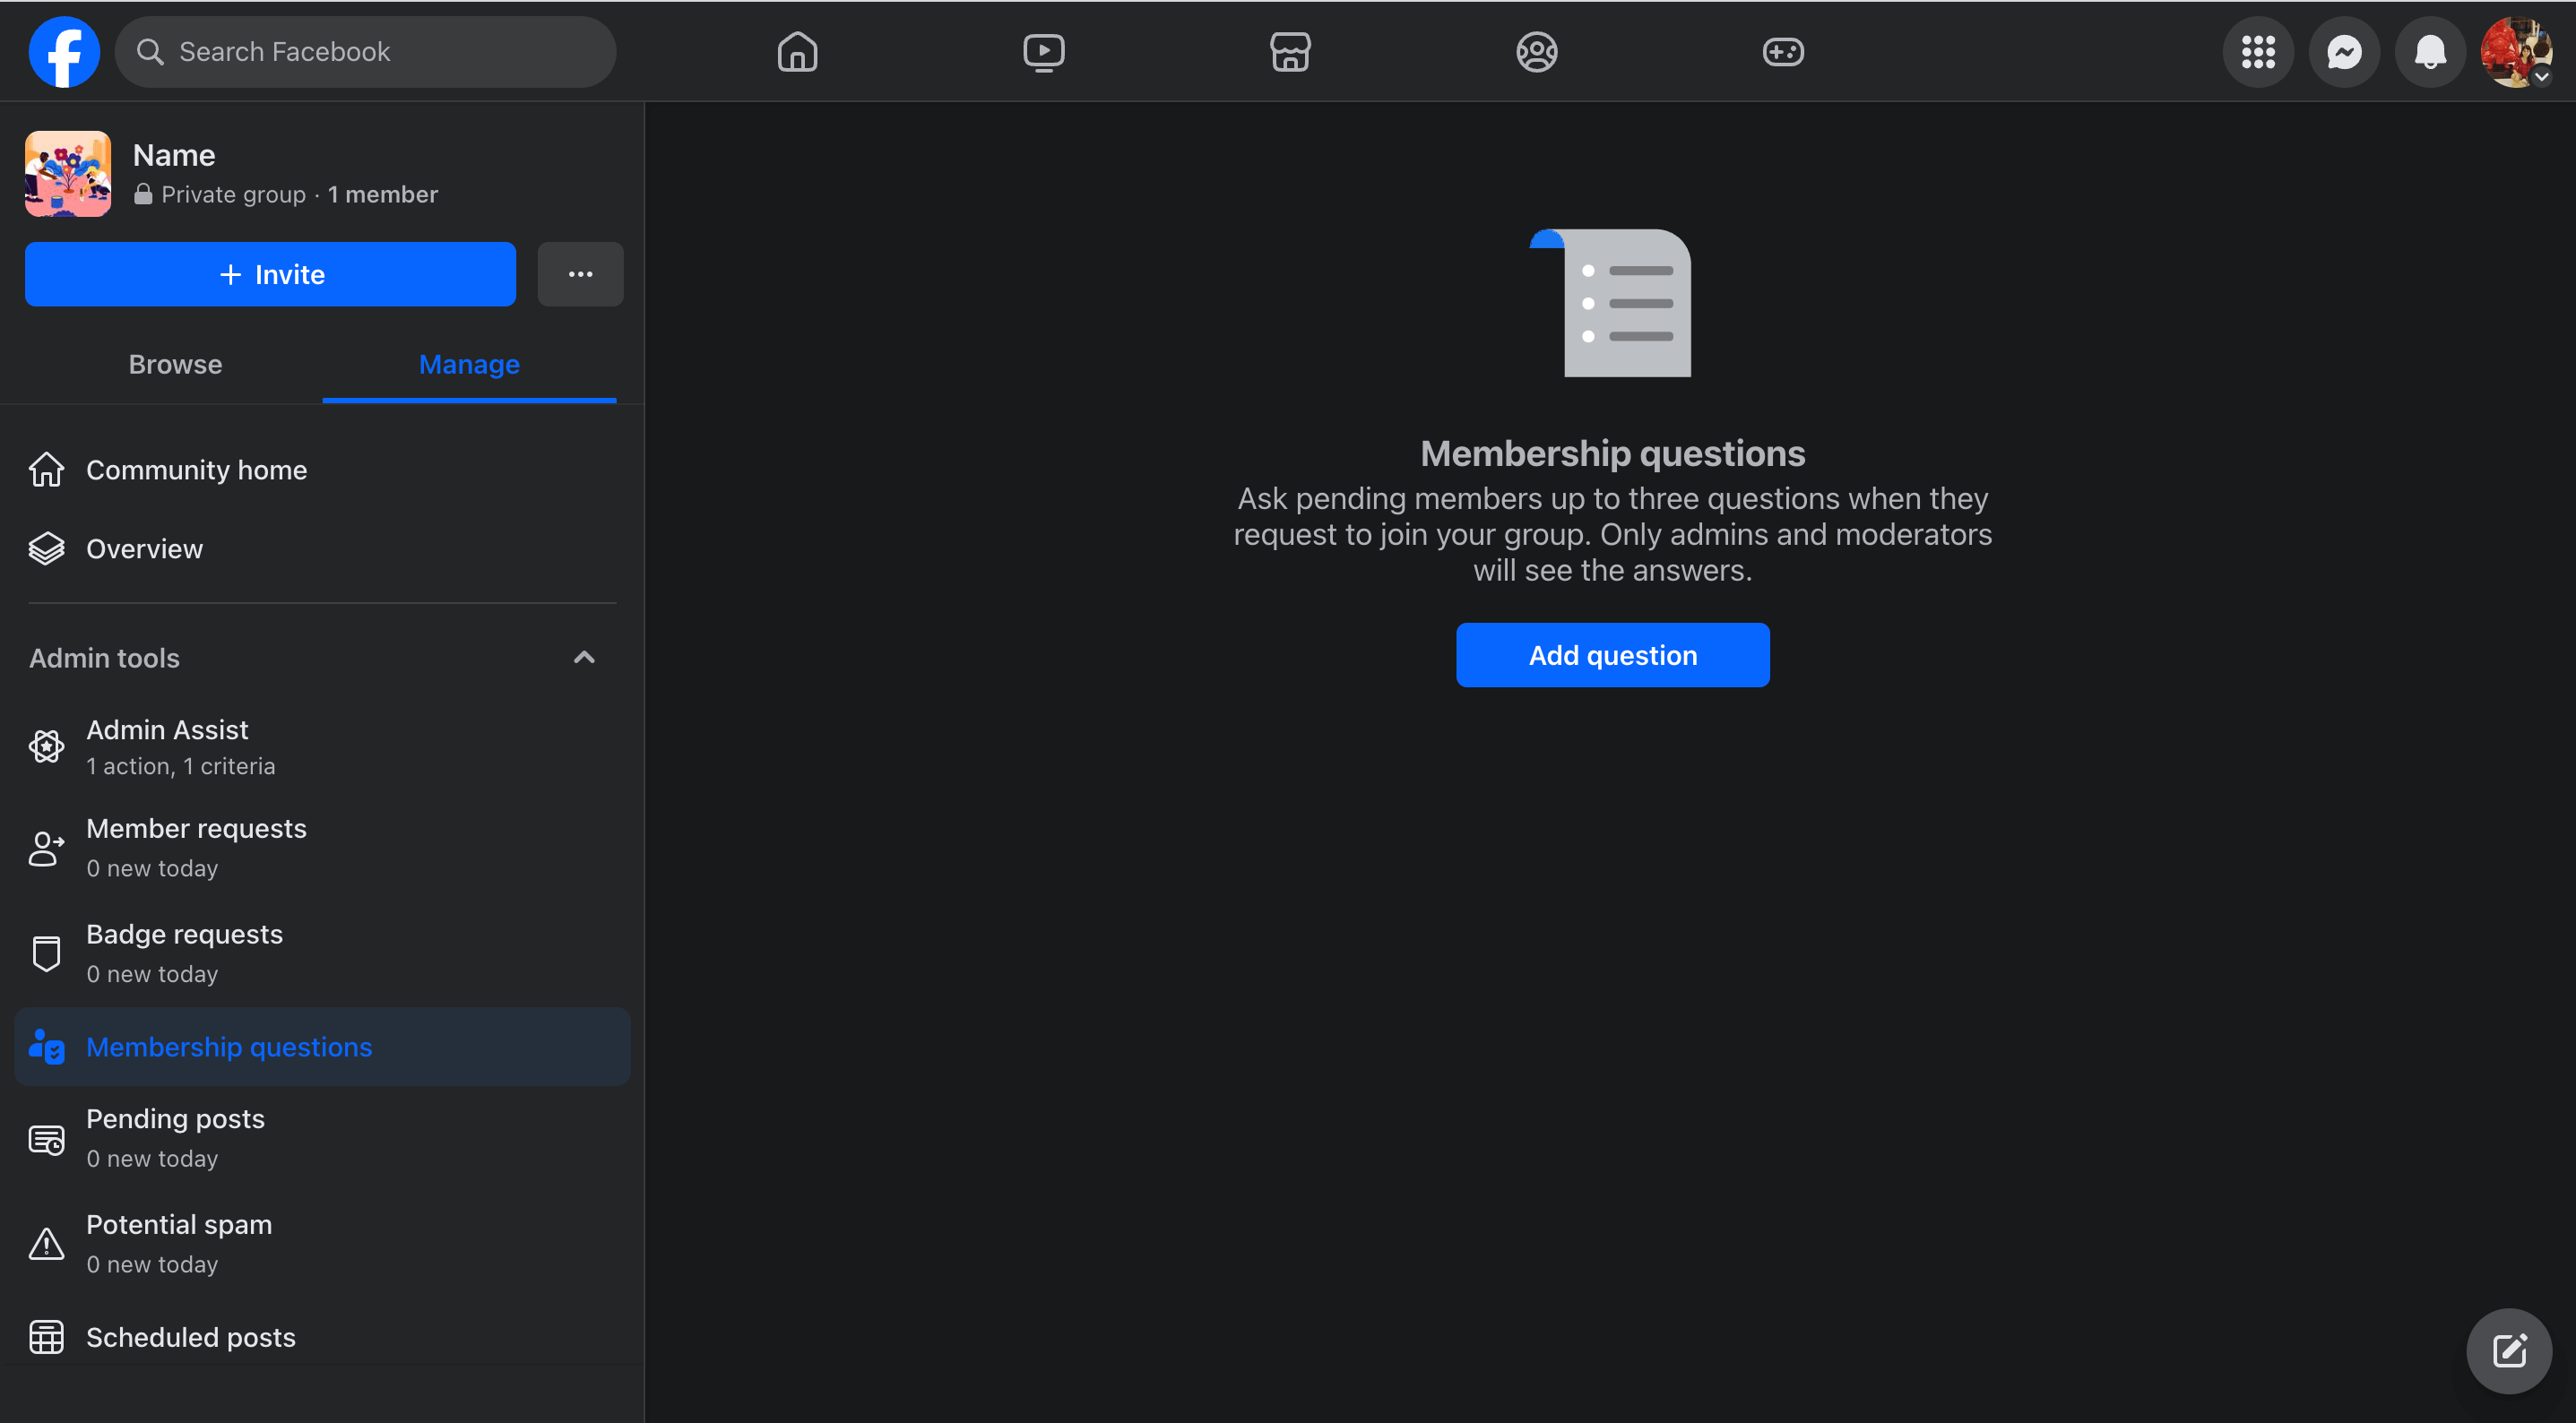Open the apps grid menu icon
The width and height of the screenshot is (2576, 1423).
(2258, 52)
